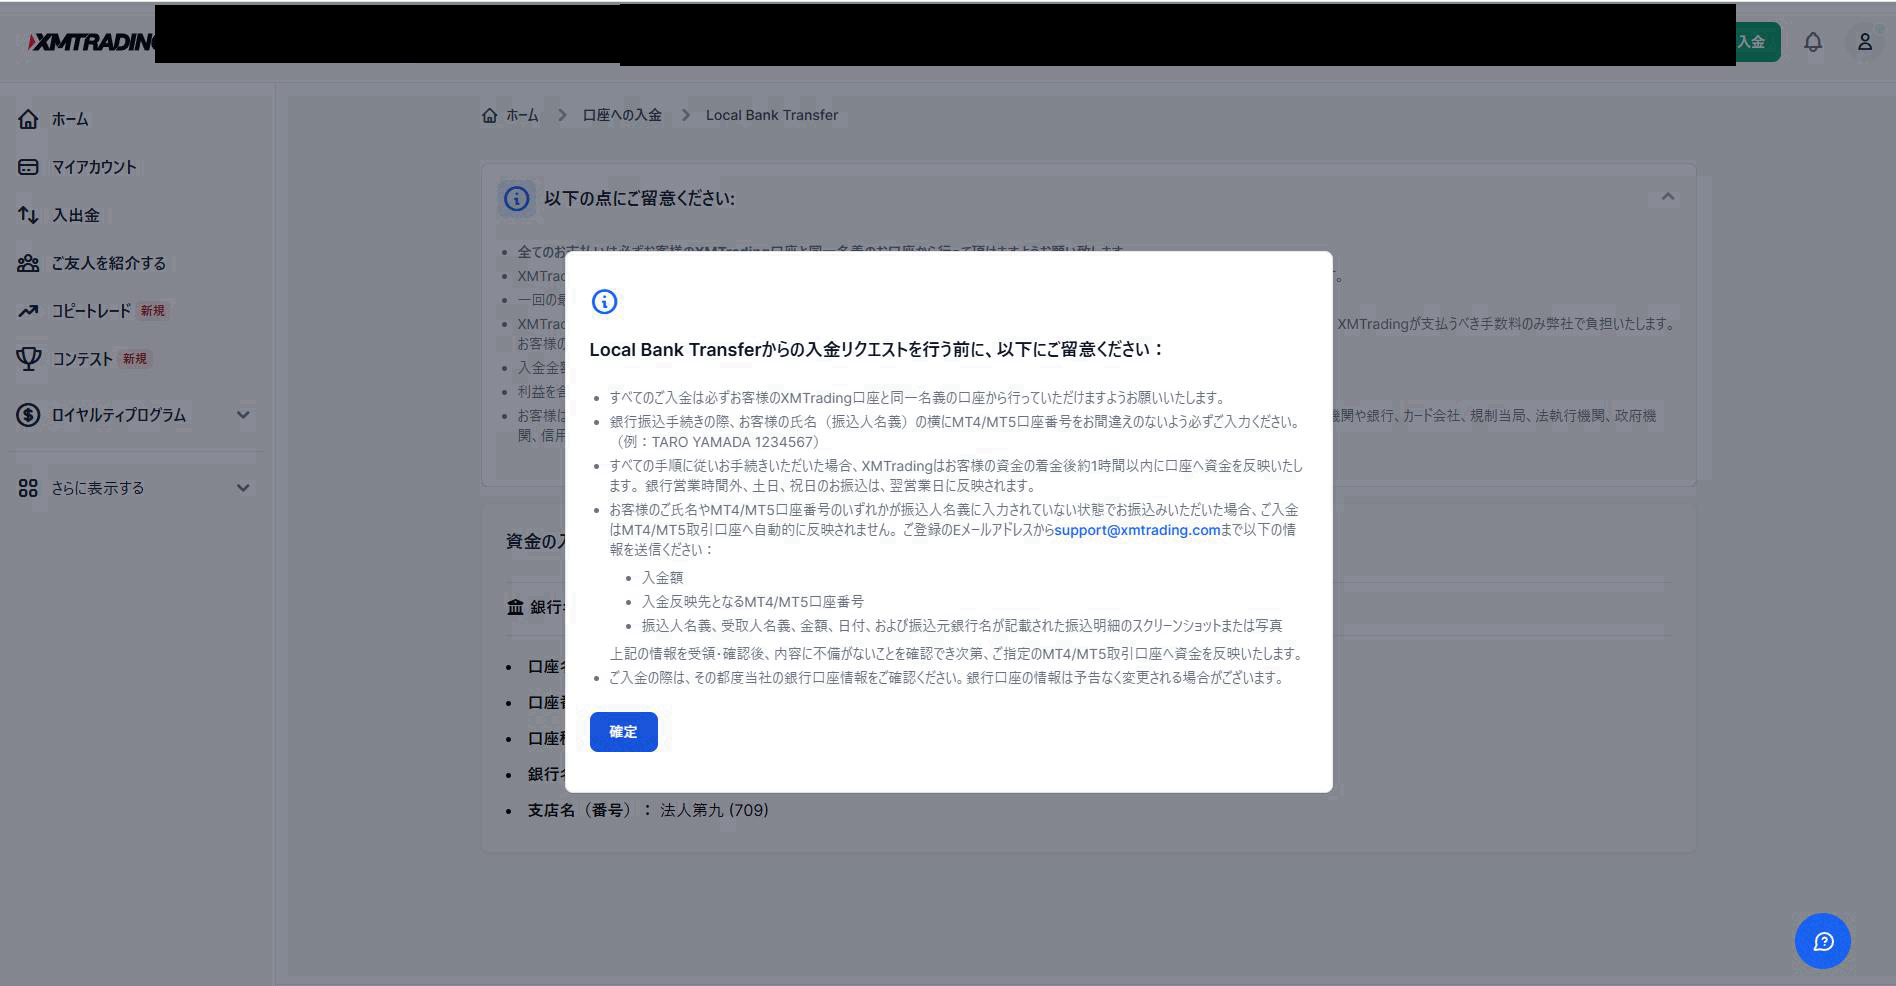Image resolution: width=1896 pixels, height=986 pixels.
Task: Click the info icon in the dialog
Action: point(604,302)
